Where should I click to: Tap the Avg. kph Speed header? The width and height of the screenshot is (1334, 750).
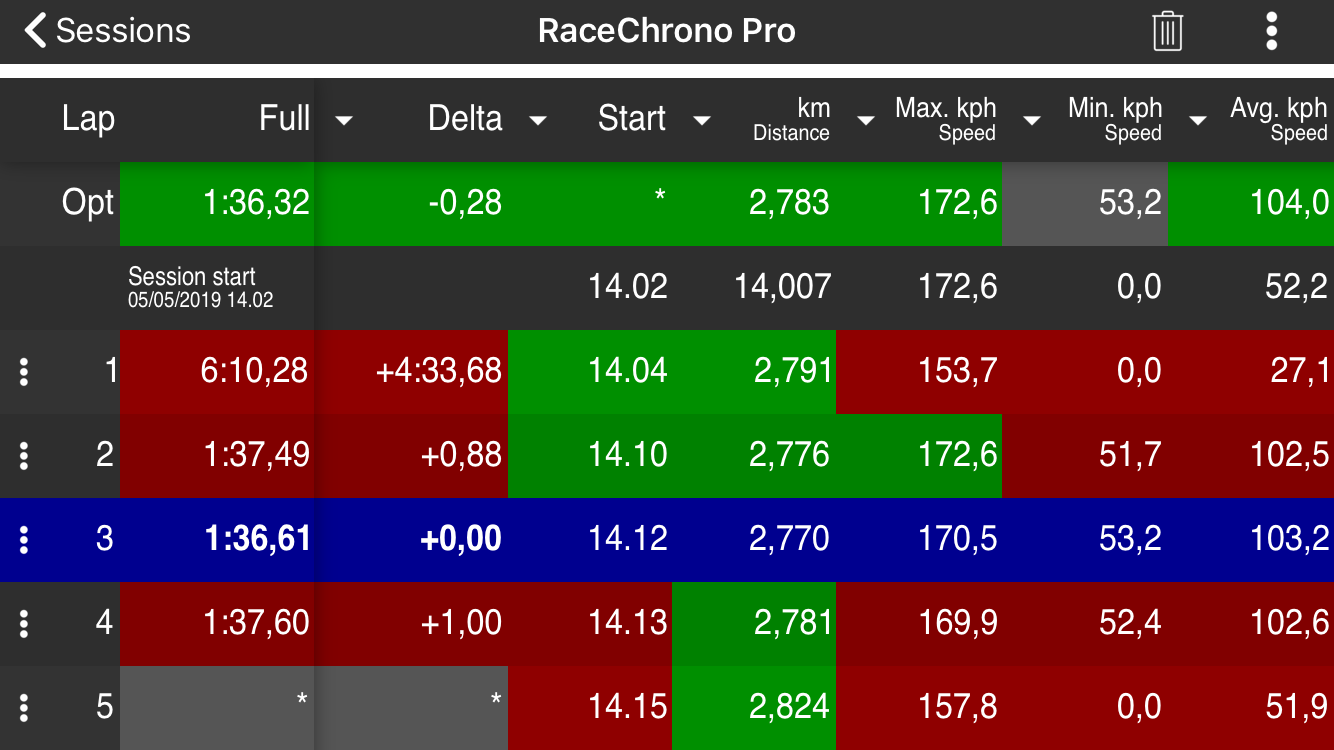pyautogui.click(x=1278, y=119)
